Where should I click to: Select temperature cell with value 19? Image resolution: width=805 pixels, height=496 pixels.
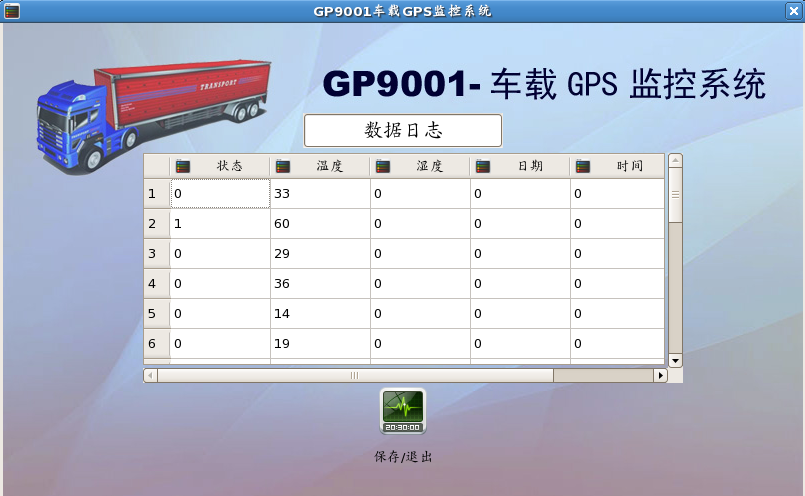pos(320,344)
